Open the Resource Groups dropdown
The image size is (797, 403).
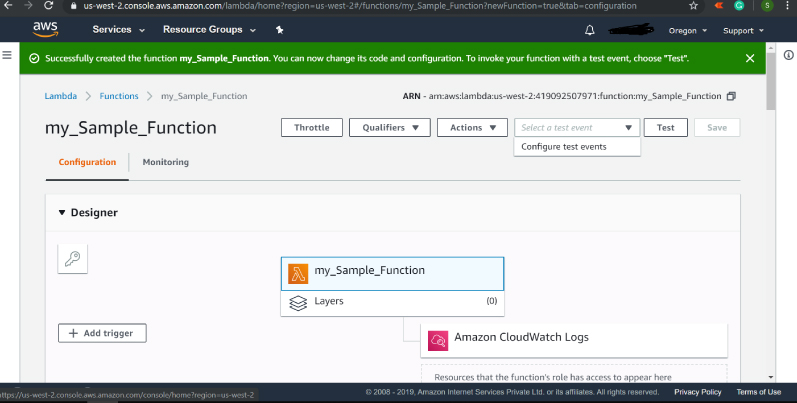click(x=209, y=30)
